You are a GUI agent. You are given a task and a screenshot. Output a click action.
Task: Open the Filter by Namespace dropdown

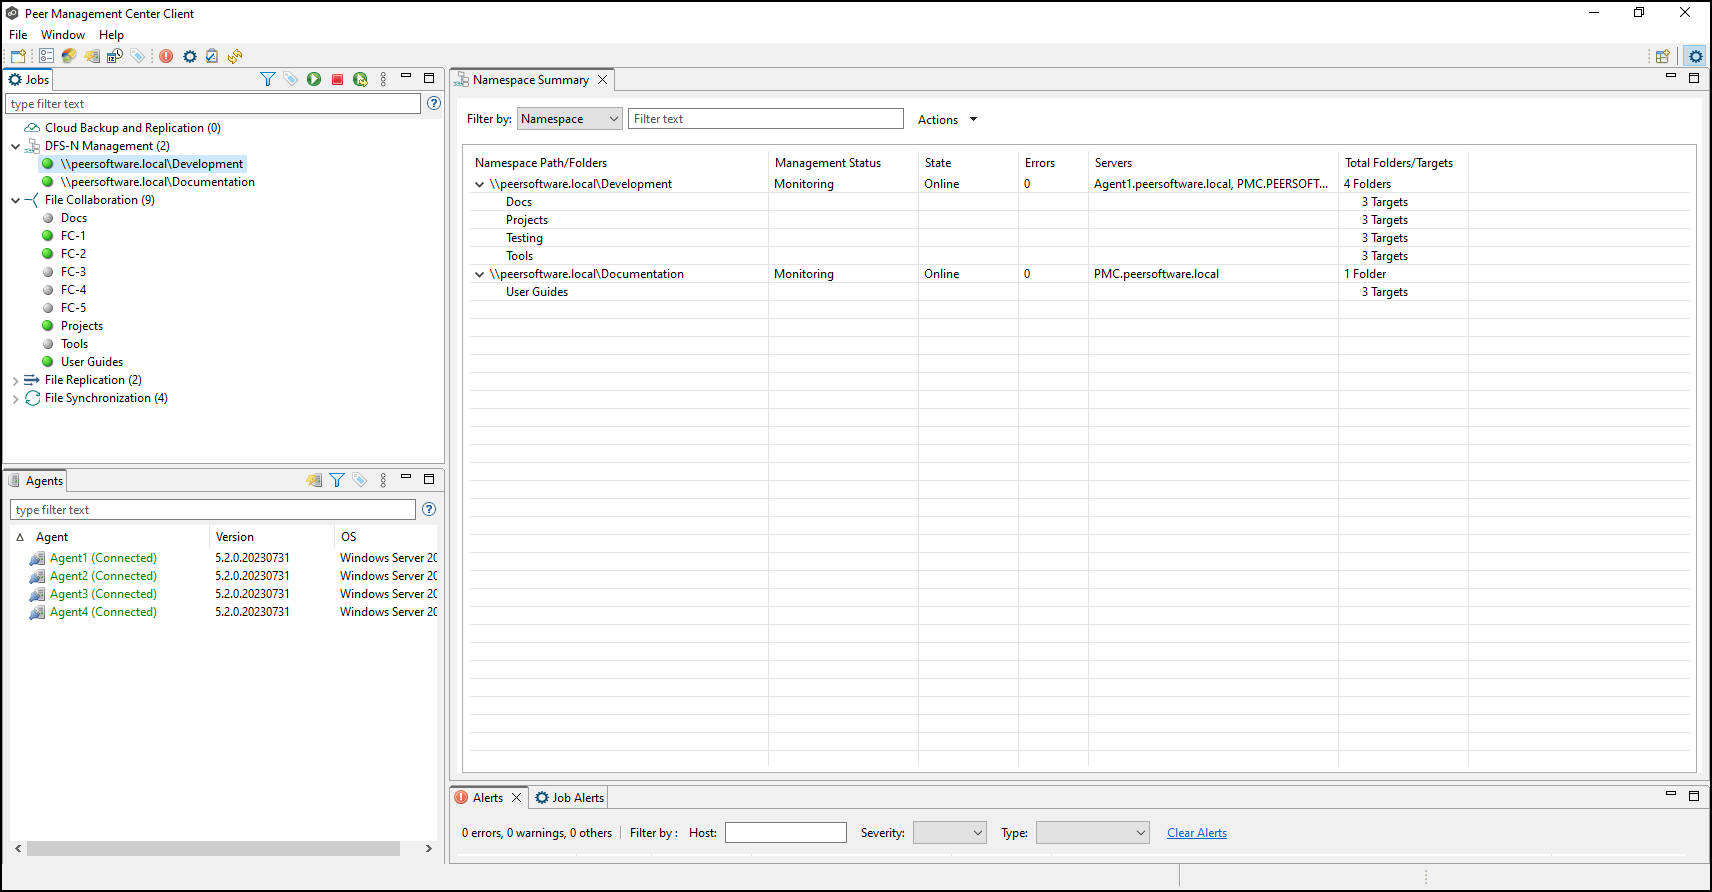pyautogui.click(x=569, y=119)
